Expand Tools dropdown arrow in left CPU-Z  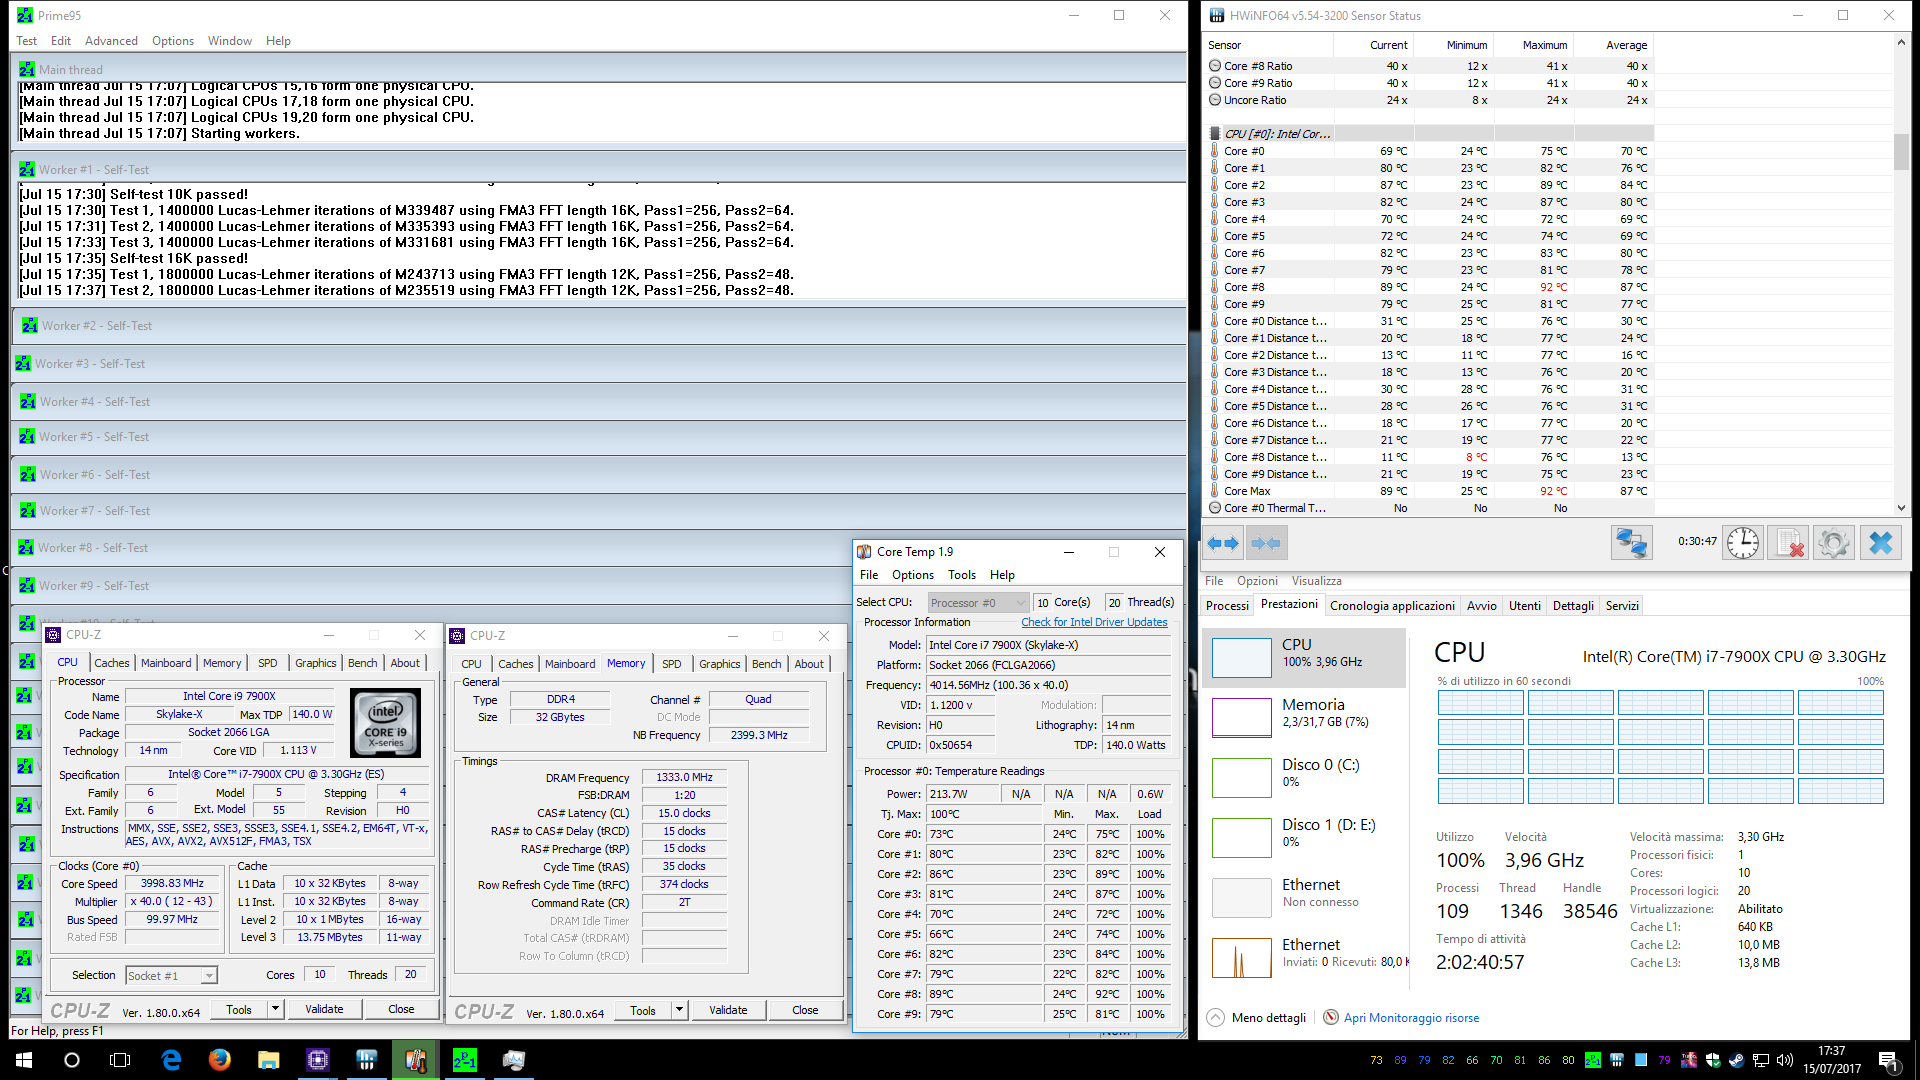tap(275, 1009)
